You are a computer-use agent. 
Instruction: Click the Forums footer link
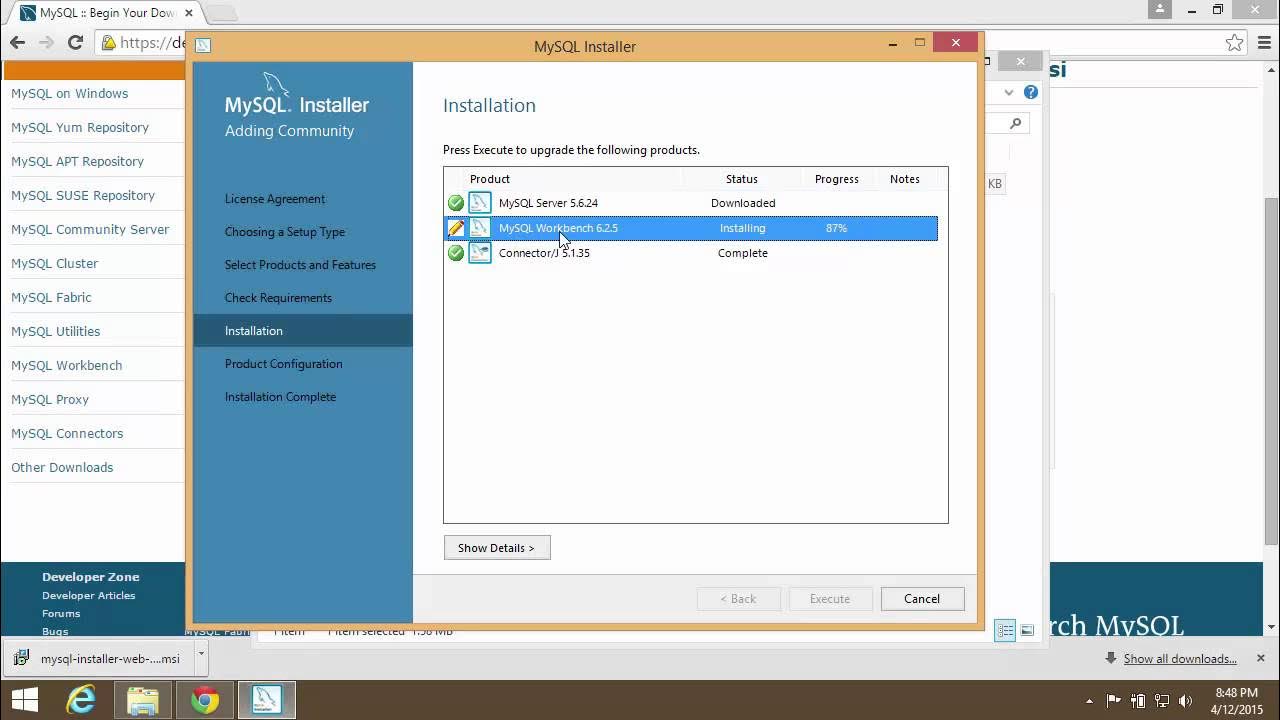pyautogui.click(x=61, y=614)
